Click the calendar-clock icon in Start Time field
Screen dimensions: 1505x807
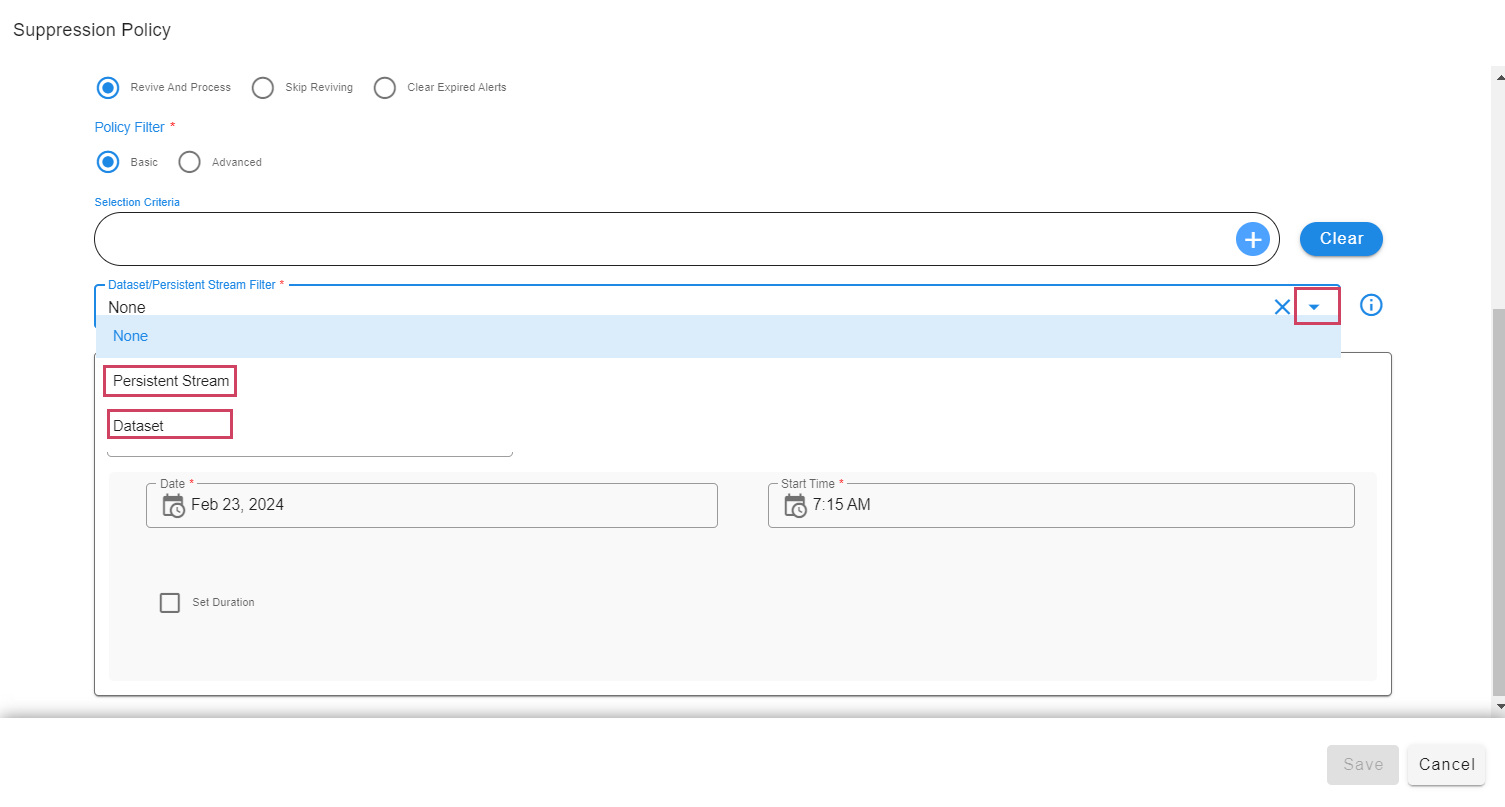coord(795,505)
